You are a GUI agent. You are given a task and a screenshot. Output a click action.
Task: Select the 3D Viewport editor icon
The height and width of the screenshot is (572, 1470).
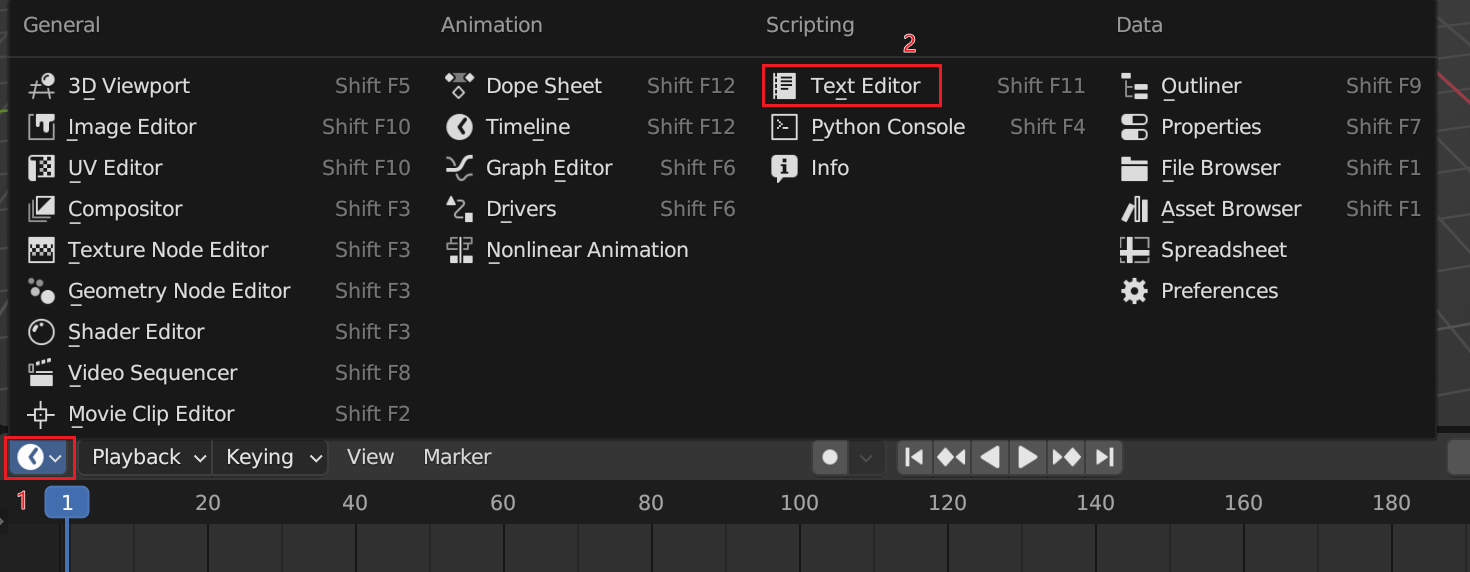click(41, 87)
